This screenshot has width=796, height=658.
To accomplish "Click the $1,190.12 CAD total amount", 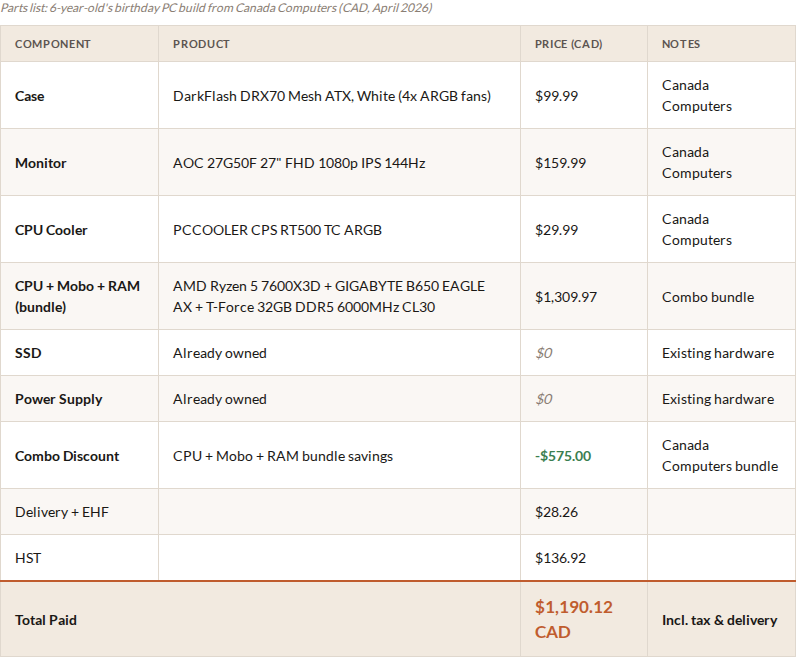I will tap(574, 619).
